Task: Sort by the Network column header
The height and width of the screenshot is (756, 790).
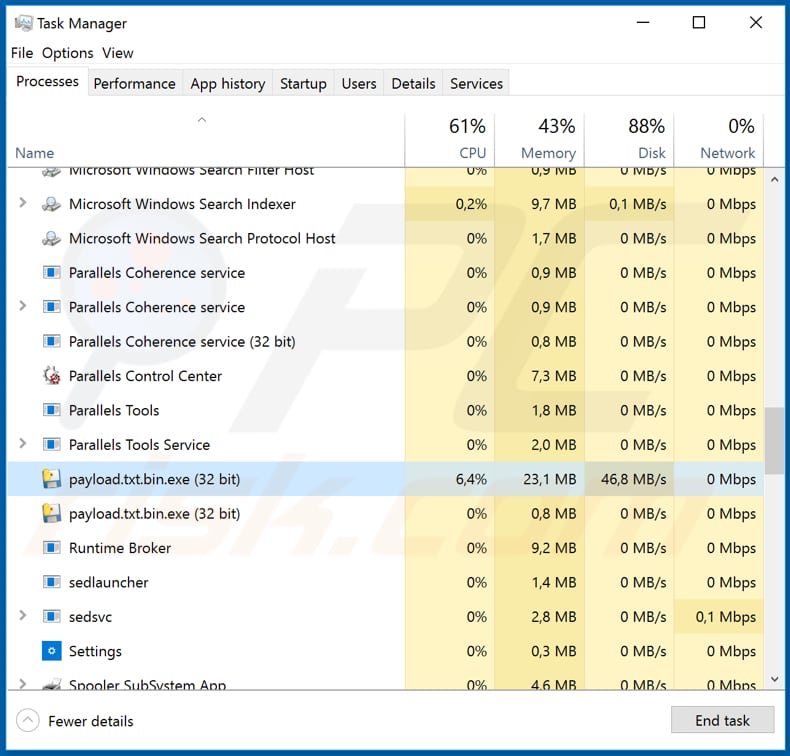Action: point(719,140)
